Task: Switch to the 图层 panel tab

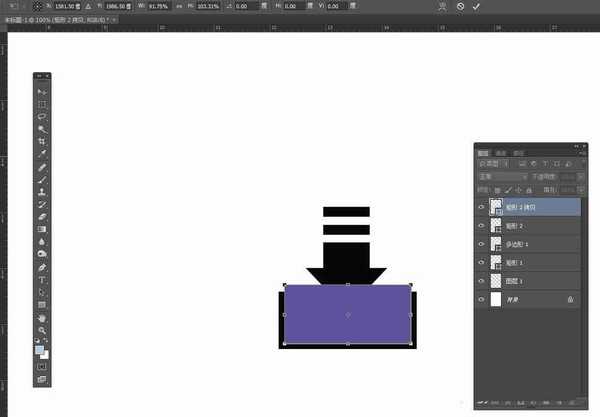Action: (x=482, y=152)
